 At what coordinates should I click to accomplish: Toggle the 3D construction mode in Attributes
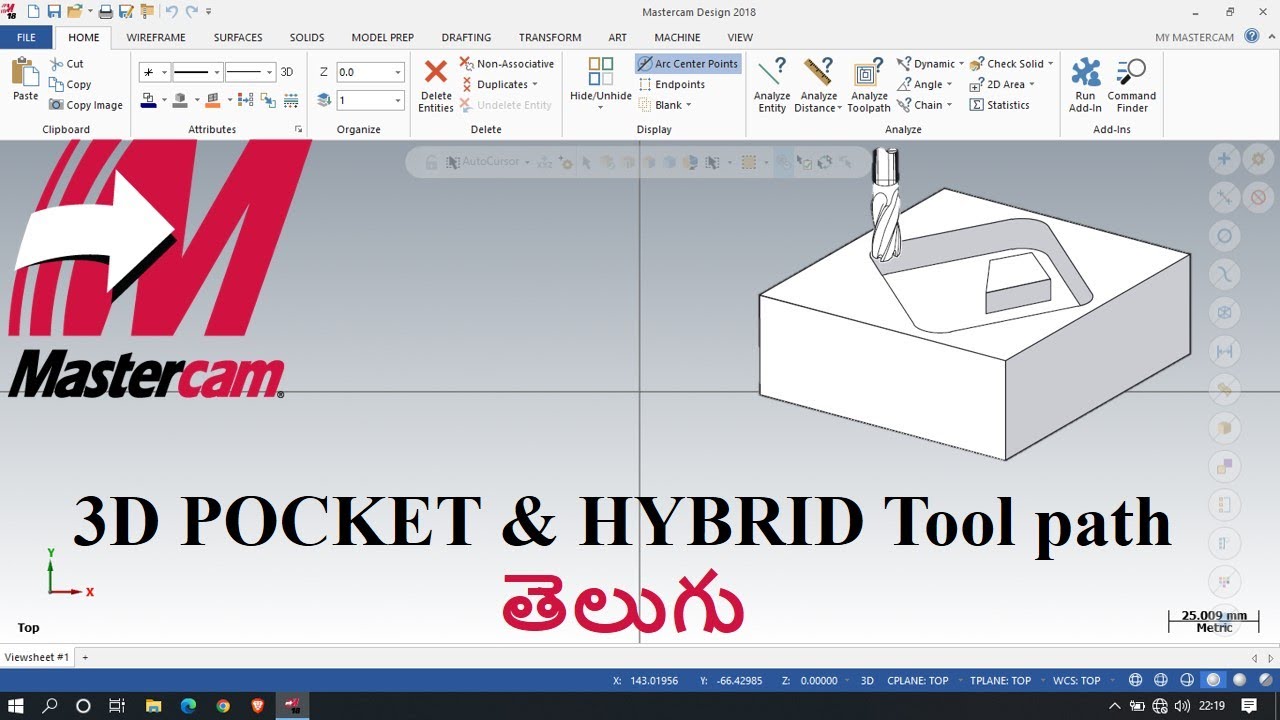[x=287, y=72]
